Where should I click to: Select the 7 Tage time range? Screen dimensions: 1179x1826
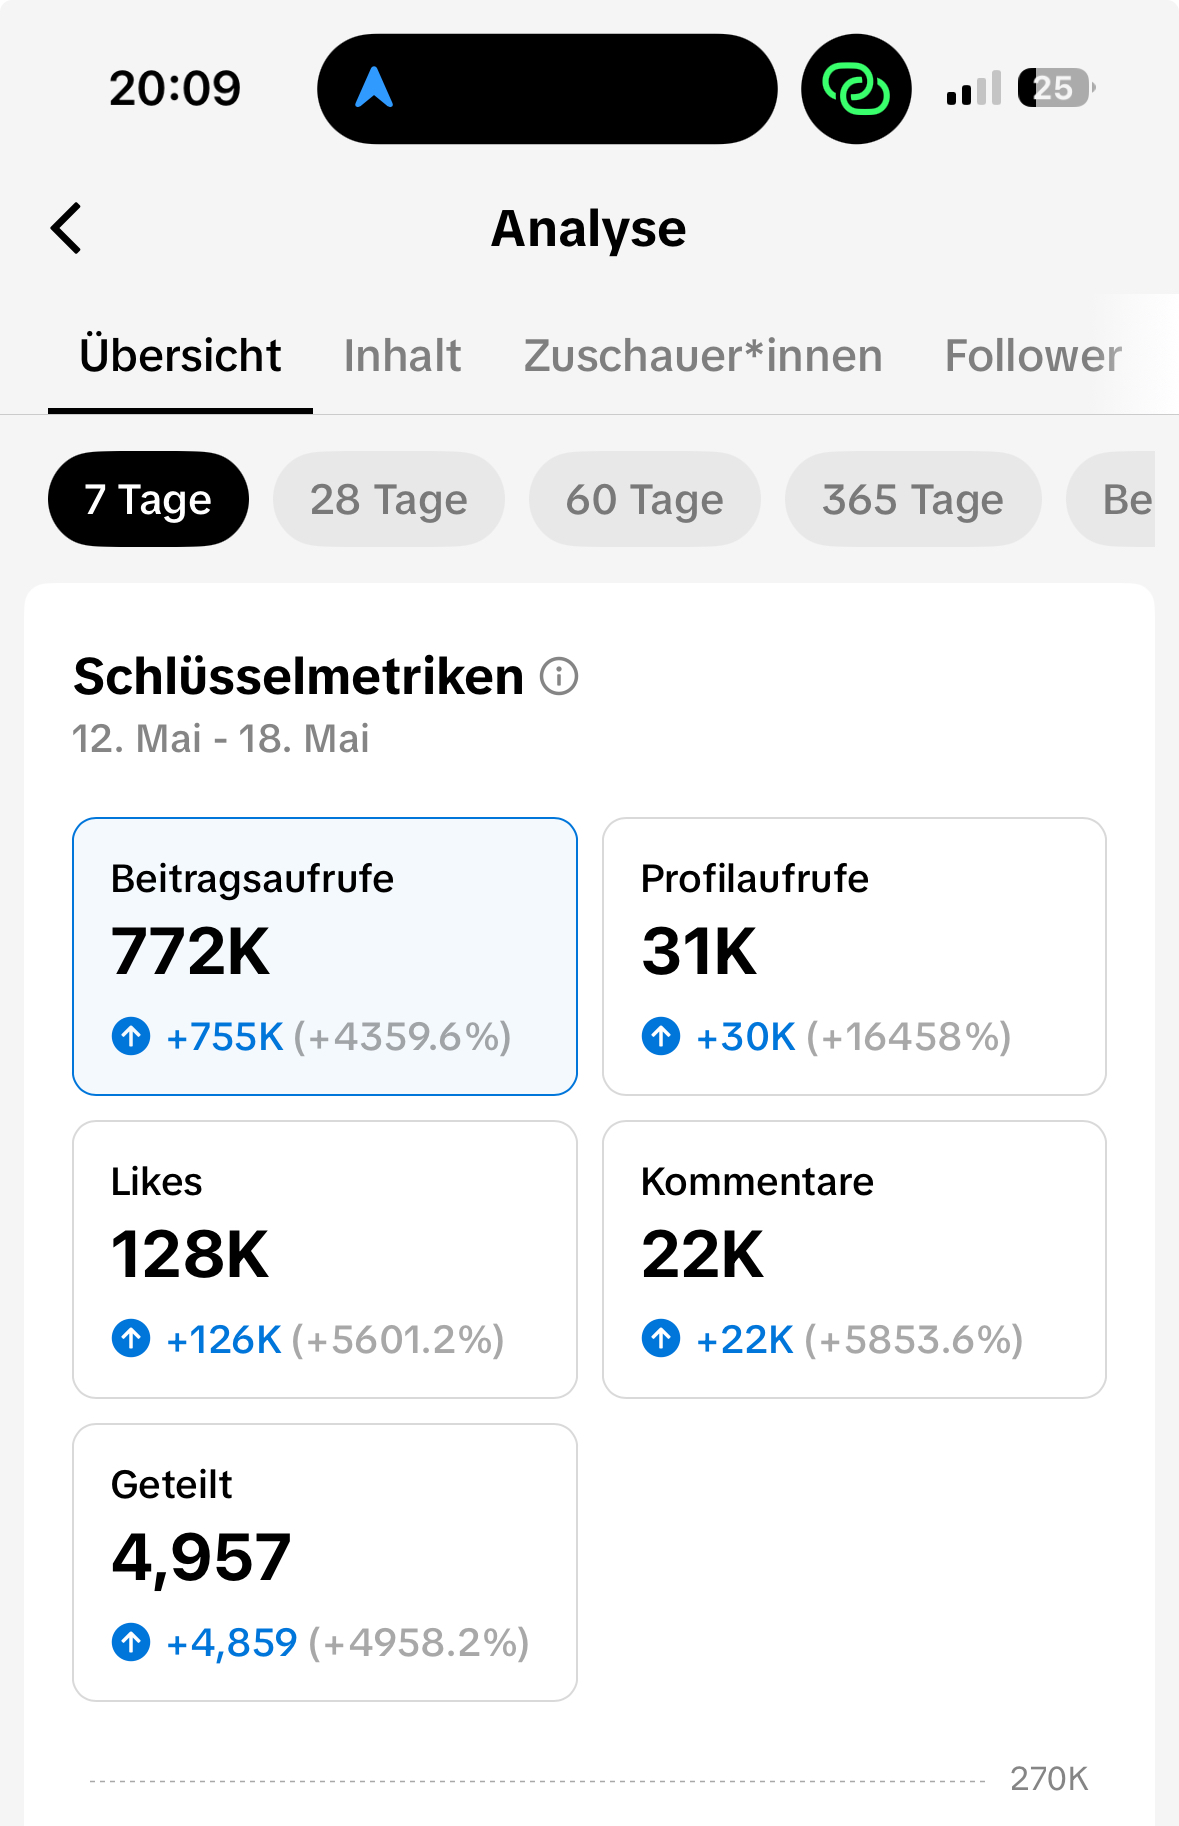tap(148, 499)
